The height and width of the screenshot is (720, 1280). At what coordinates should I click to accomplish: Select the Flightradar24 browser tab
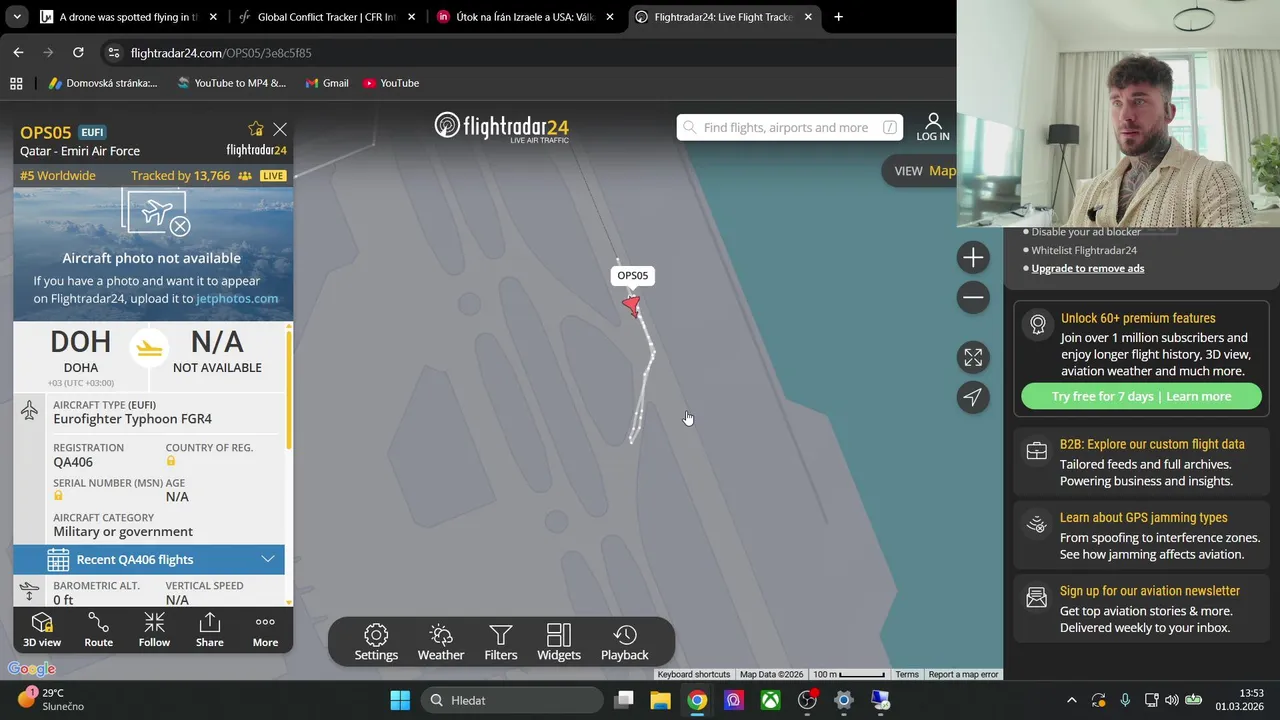click(x=724, y=17)
